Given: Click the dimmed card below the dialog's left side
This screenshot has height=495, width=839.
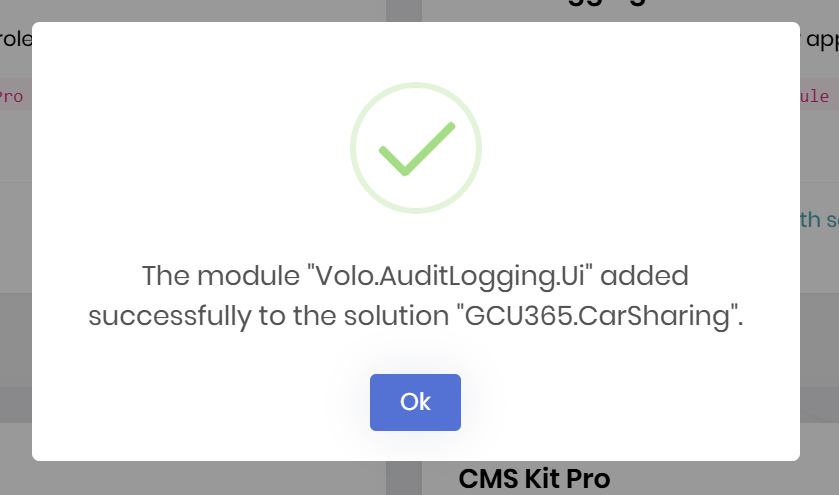Looking at the screenshot, I should (200, 478).
